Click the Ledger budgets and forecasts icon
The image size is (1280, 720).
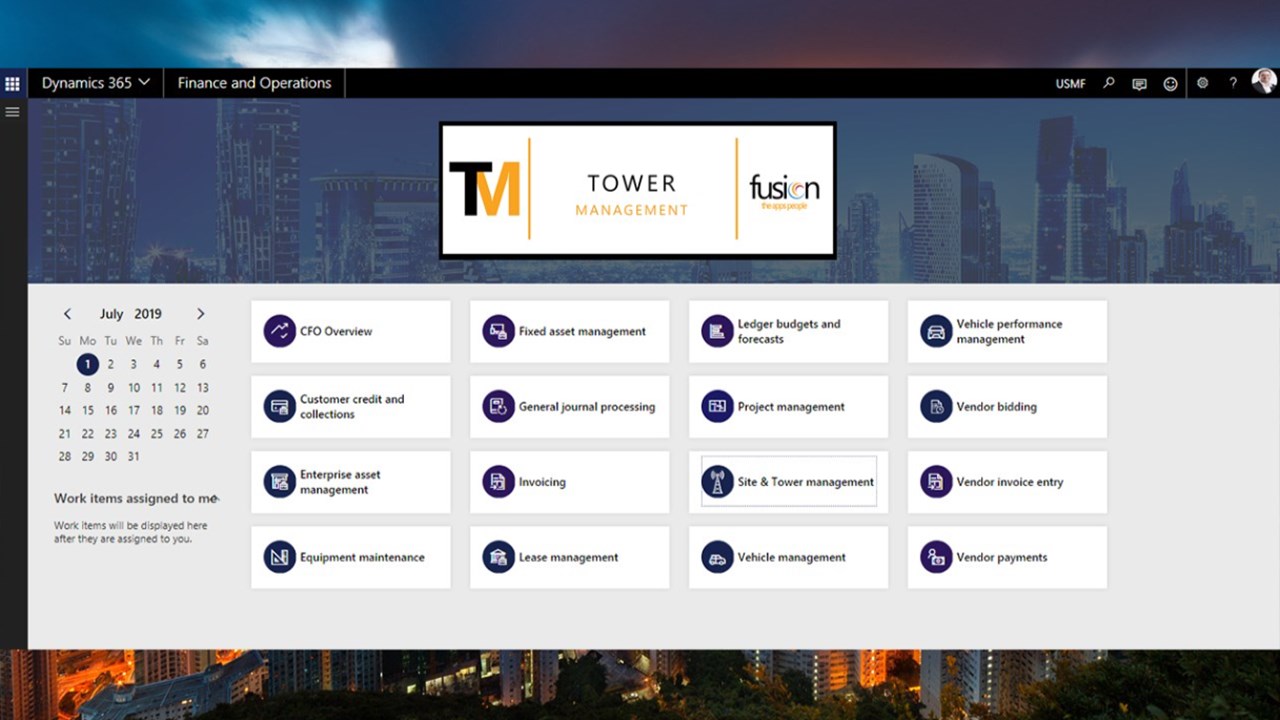coord(717,331)
